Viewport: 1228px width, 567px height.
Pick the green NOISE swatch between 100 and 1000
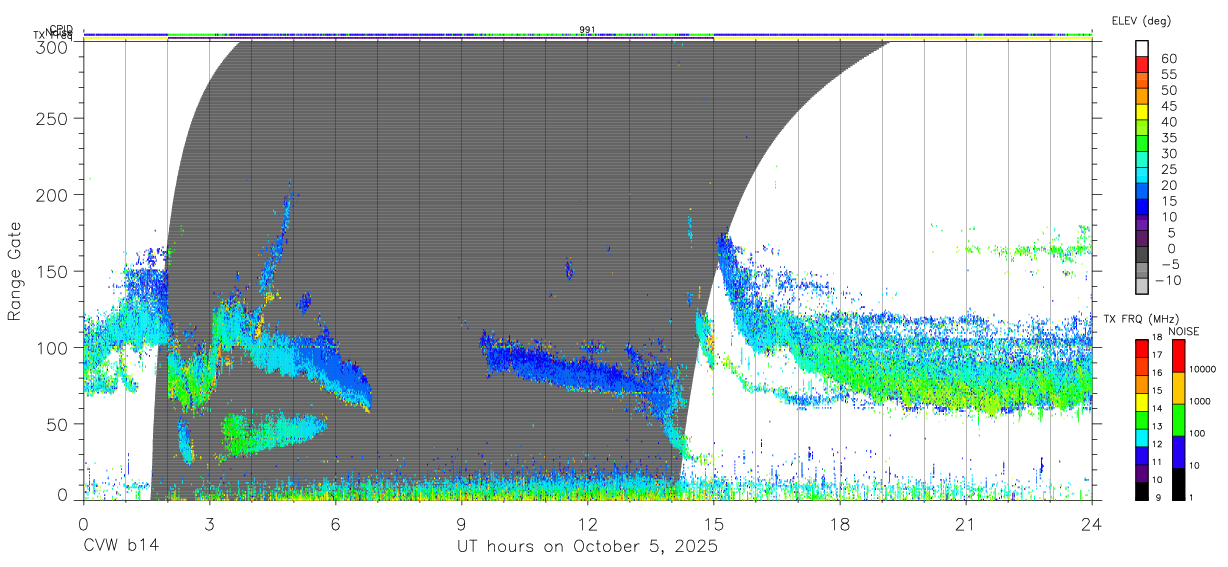(1178, 418)
